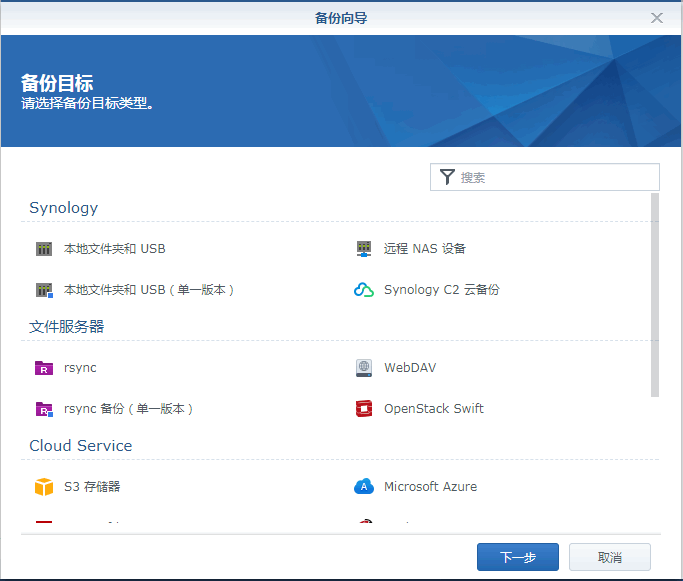Choose the Synology C2 云备份 text label
Screen dimensions: 683x581
(441, 290)
